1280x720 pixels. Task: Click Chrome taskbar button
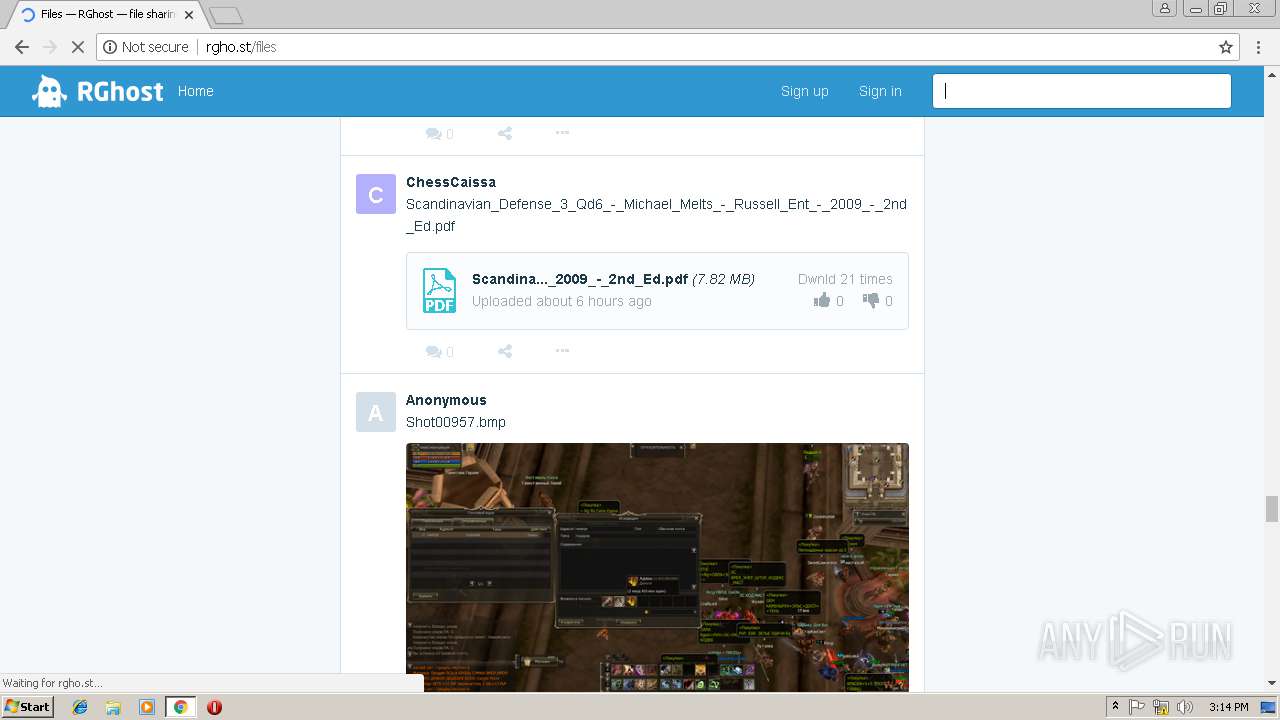click(180, 707)
